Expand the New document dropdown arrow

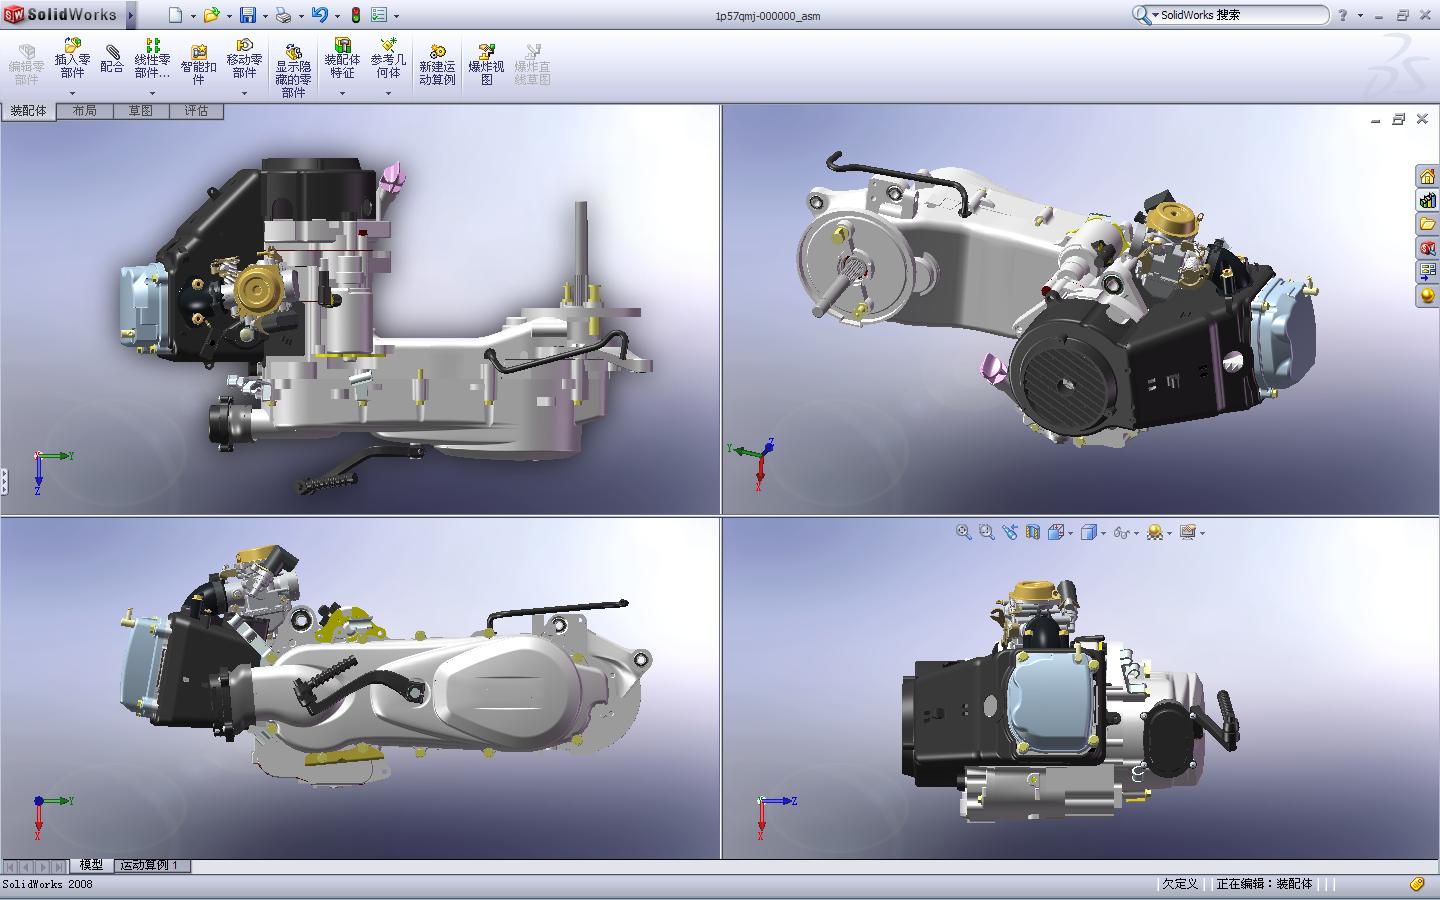pos(193,16)
